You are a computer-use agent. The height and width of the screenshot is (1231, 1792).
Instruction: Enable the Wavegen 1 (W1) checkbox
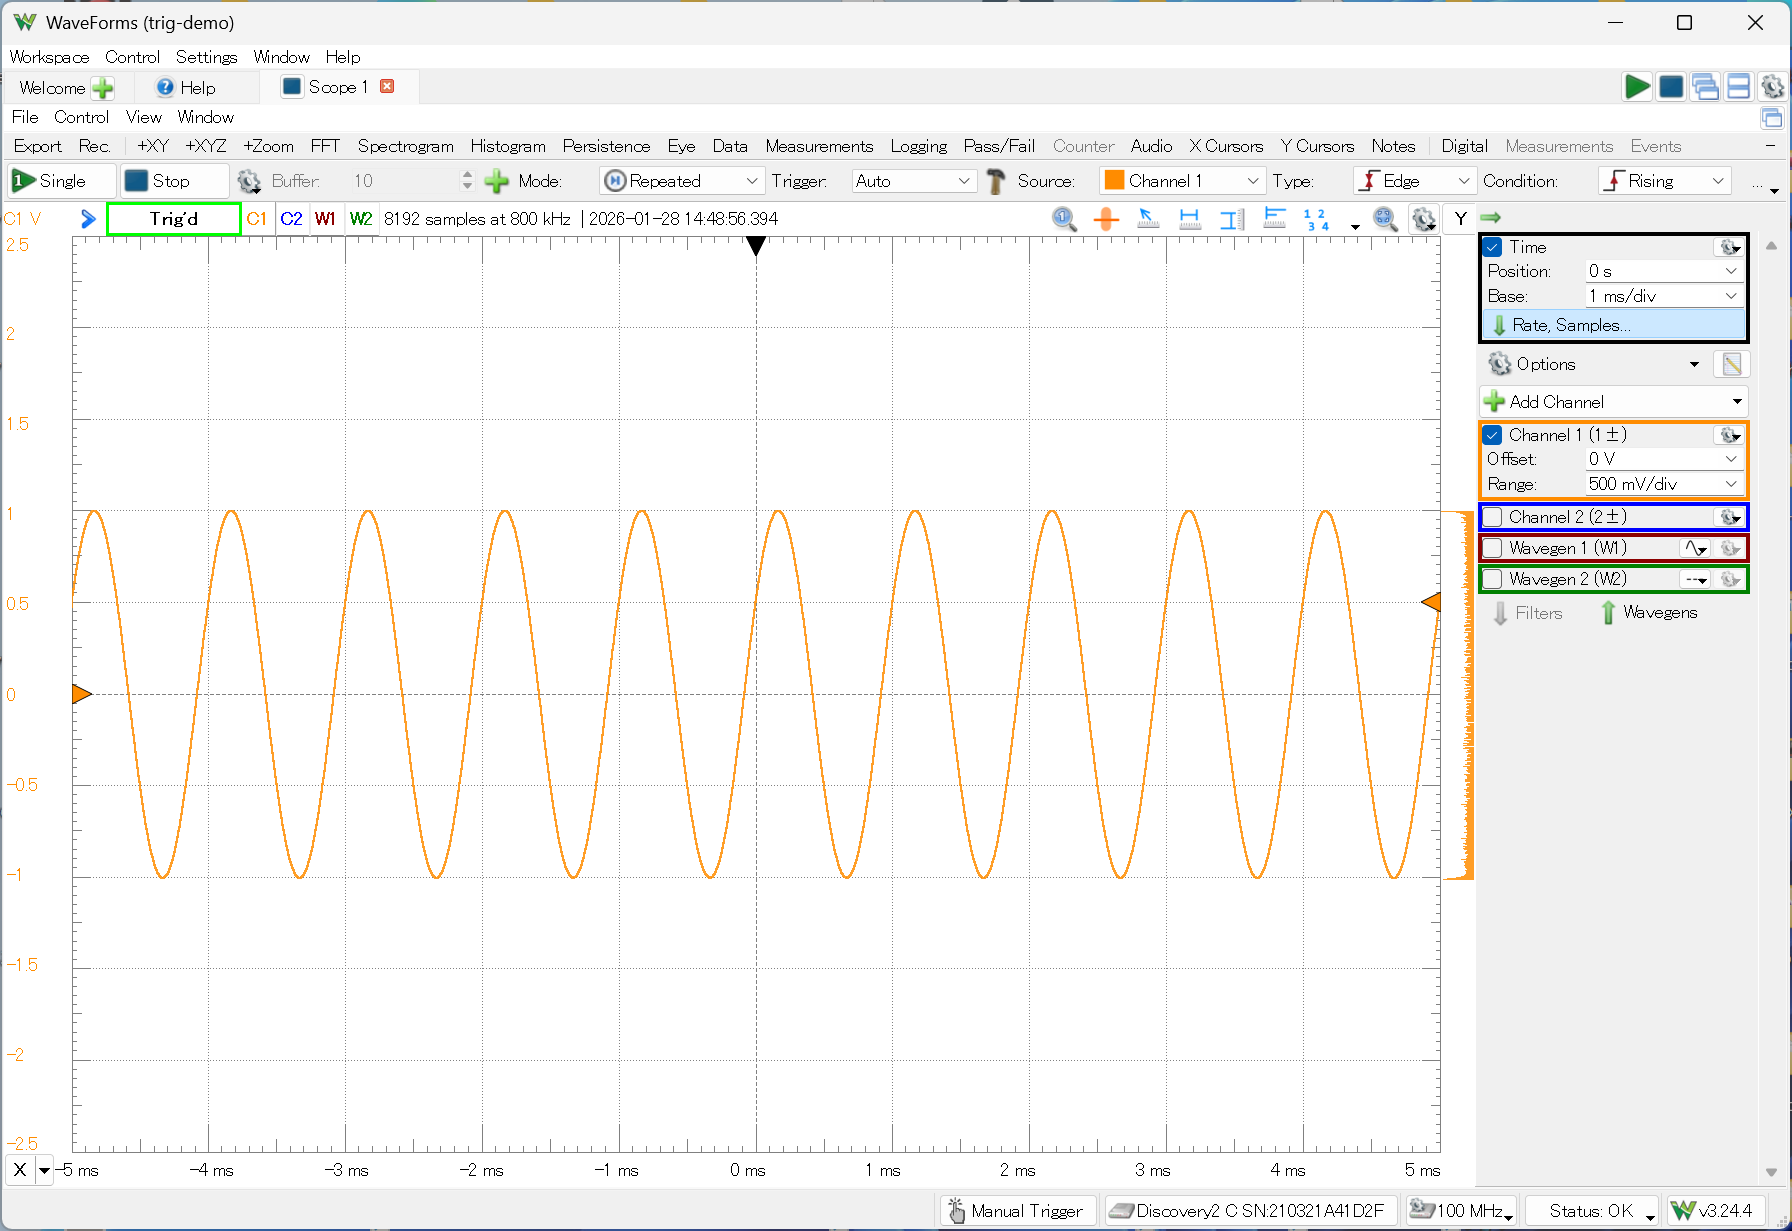[1493, 548]
